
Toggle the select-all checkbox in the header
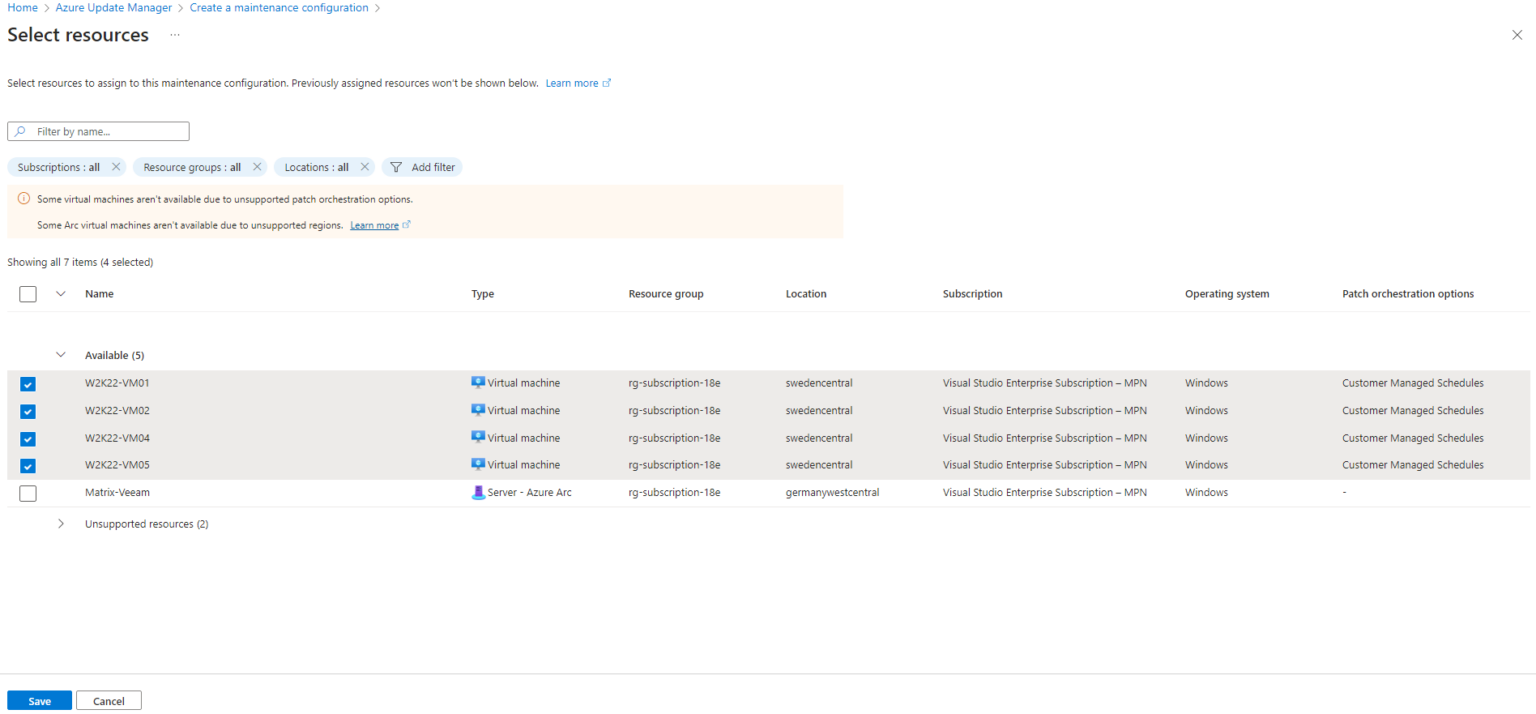[27, 293]
